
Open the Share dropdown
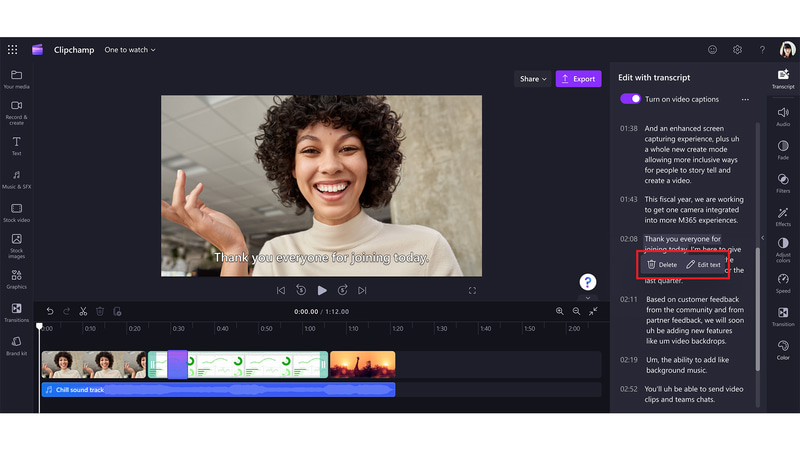coord(533,79)
